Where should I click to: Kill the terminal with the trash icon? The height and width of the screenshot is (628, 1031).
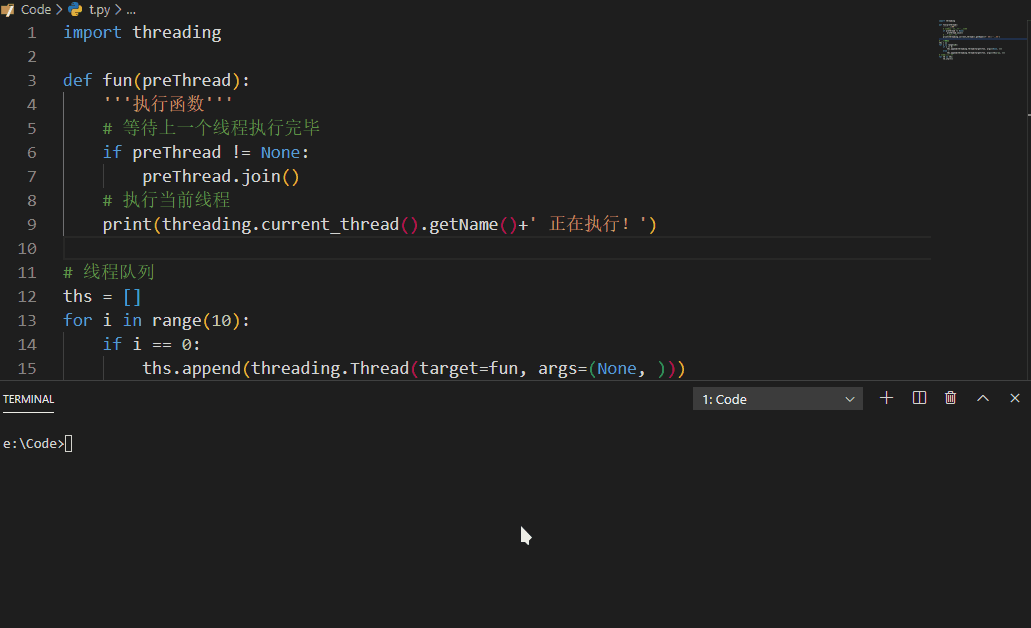[951, 398]
